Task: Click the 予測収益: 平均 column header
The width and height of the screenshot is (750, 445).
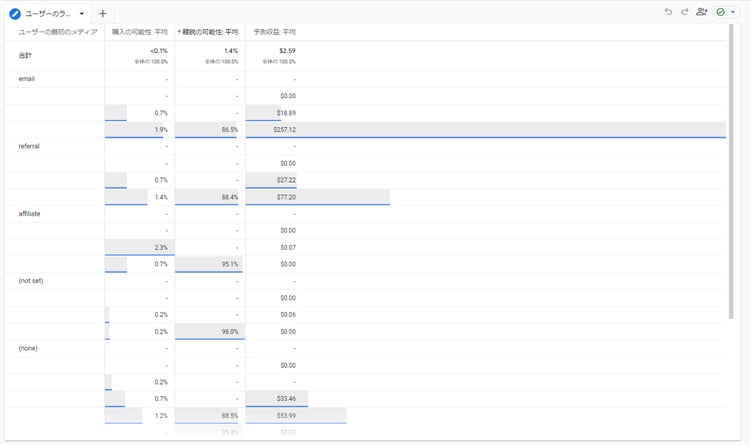Action: (274, 33)
